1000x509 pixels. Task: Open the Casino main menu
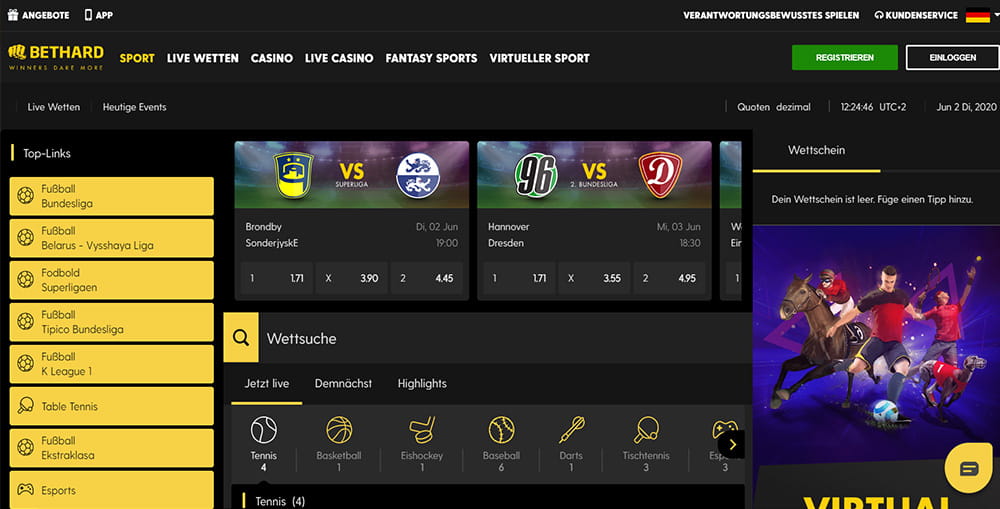tap(272, 58)
